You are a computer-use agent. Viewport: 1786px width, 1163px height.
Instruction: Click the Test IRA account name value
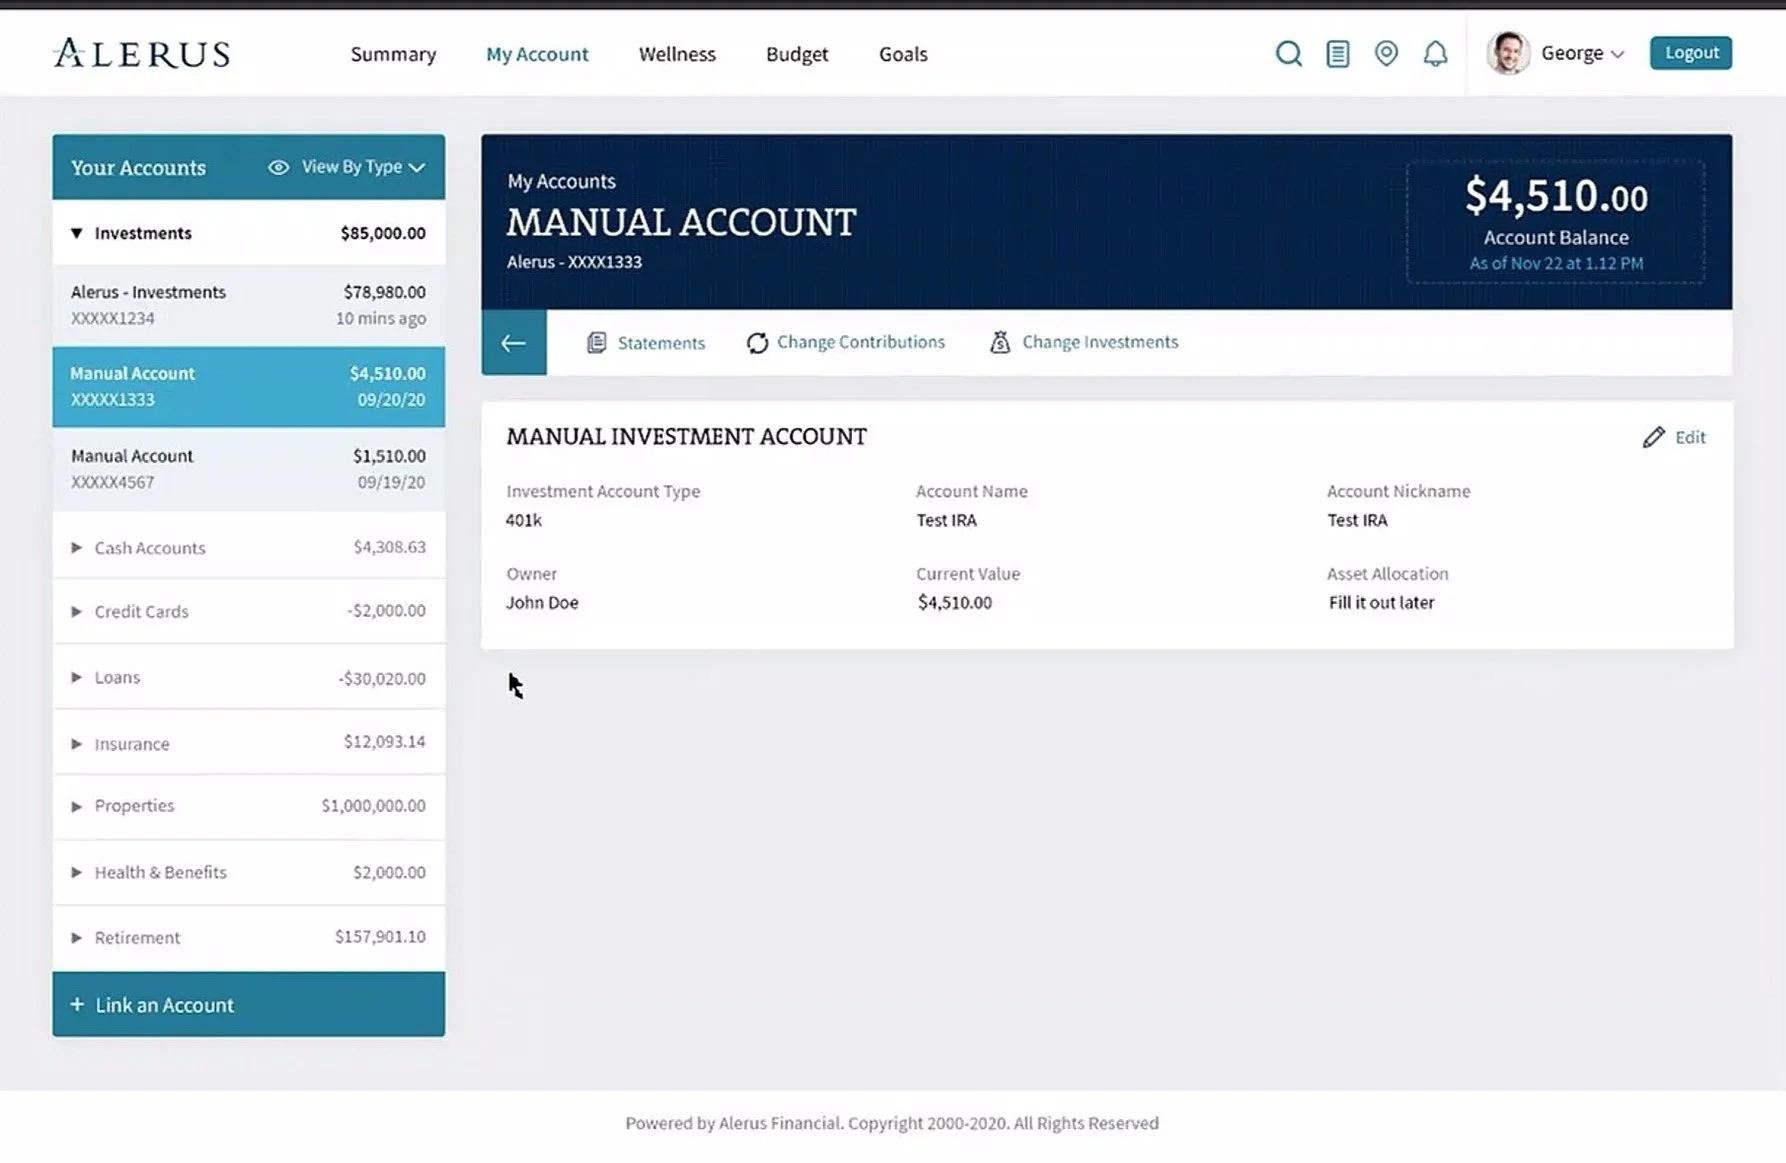coord(946,520)
